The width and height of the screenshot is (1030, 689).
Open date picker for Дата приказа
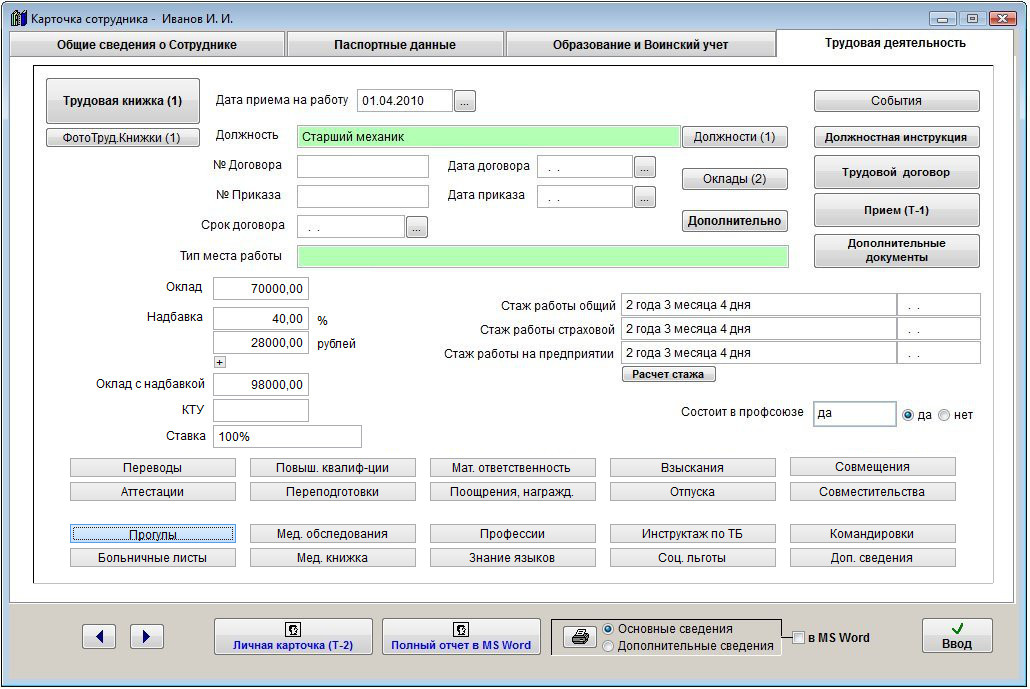645,197
